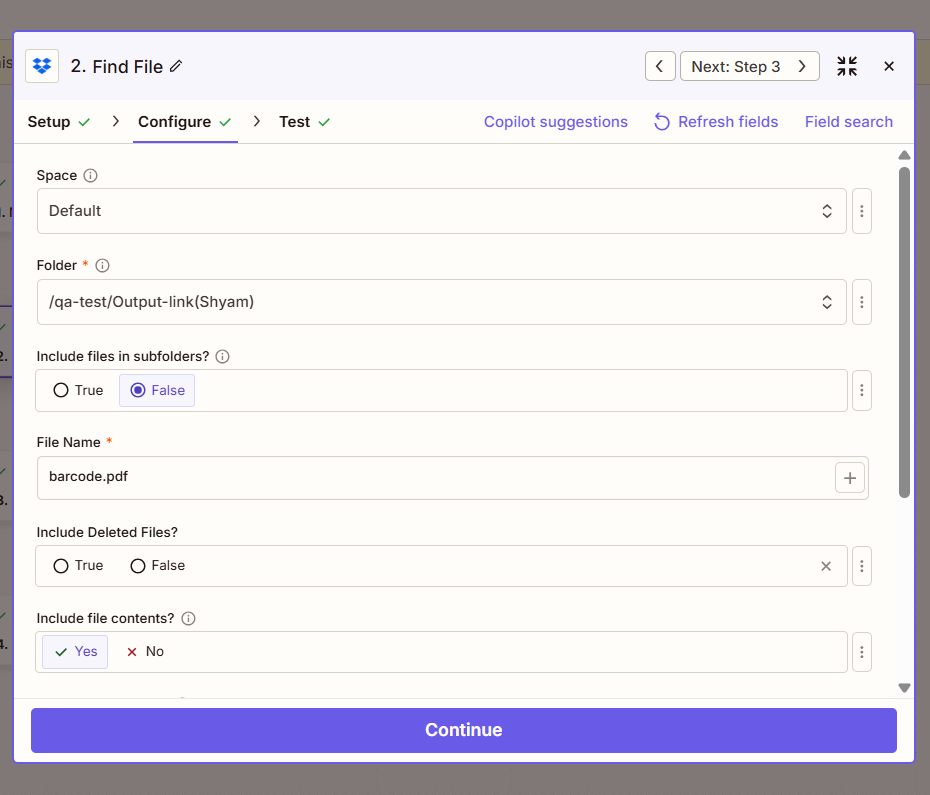The height and width of the screenshot is (795, 930).
Task: Open Copilot suggestions link
Action: click(x=555, y=122)
